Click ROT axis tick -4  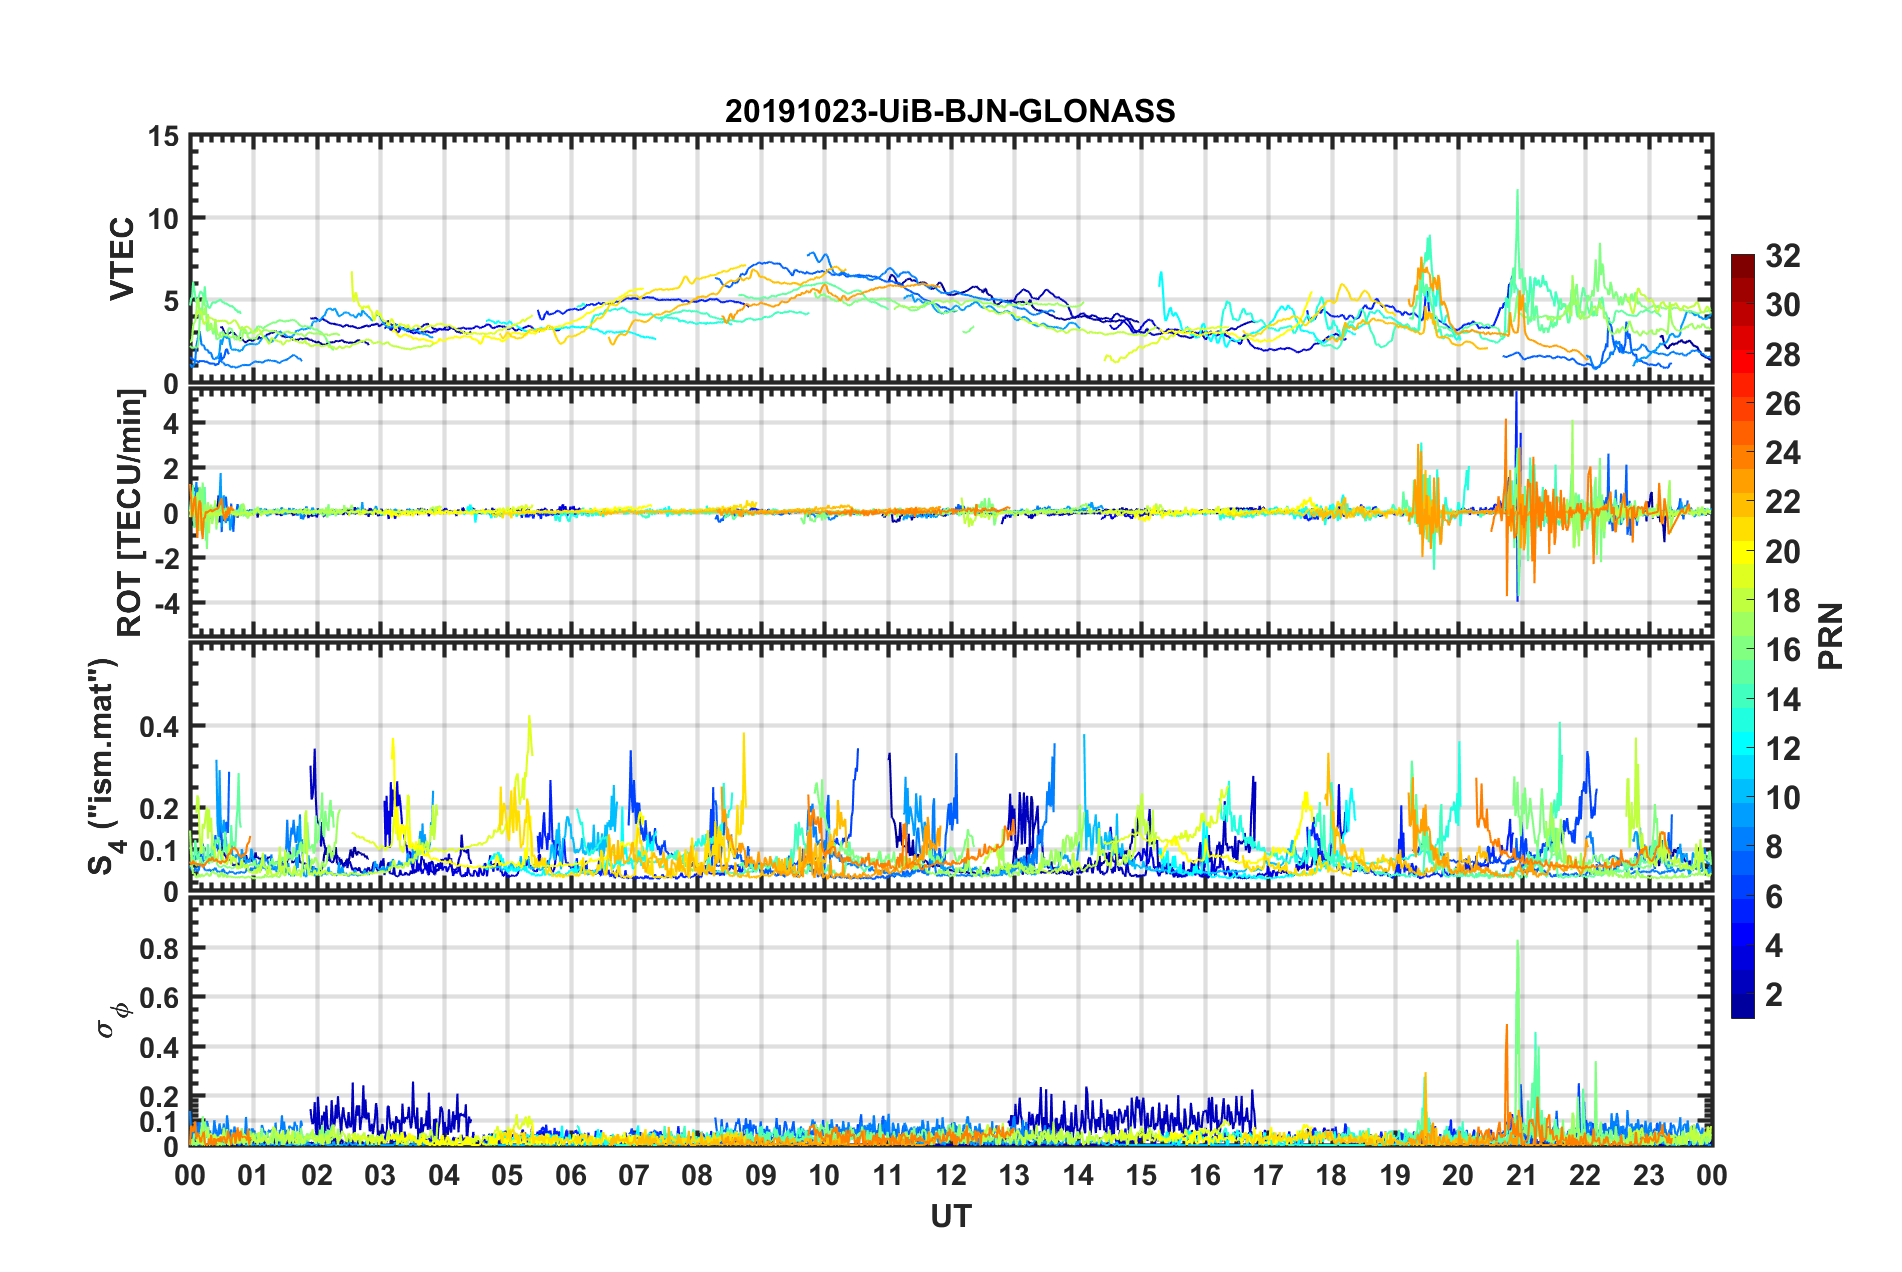coord(167,603)
